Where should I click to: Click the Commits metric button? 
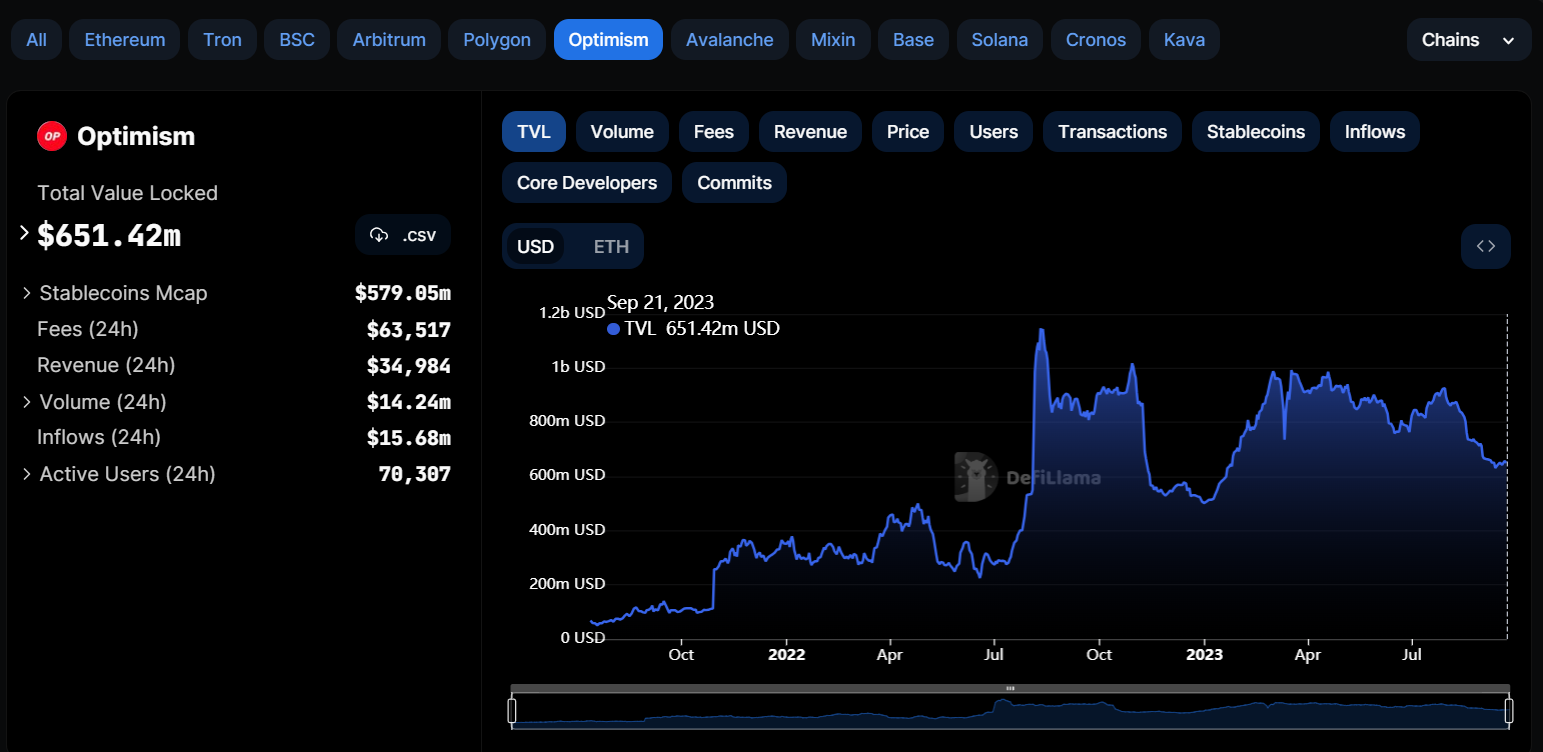[x=734, y=183]
